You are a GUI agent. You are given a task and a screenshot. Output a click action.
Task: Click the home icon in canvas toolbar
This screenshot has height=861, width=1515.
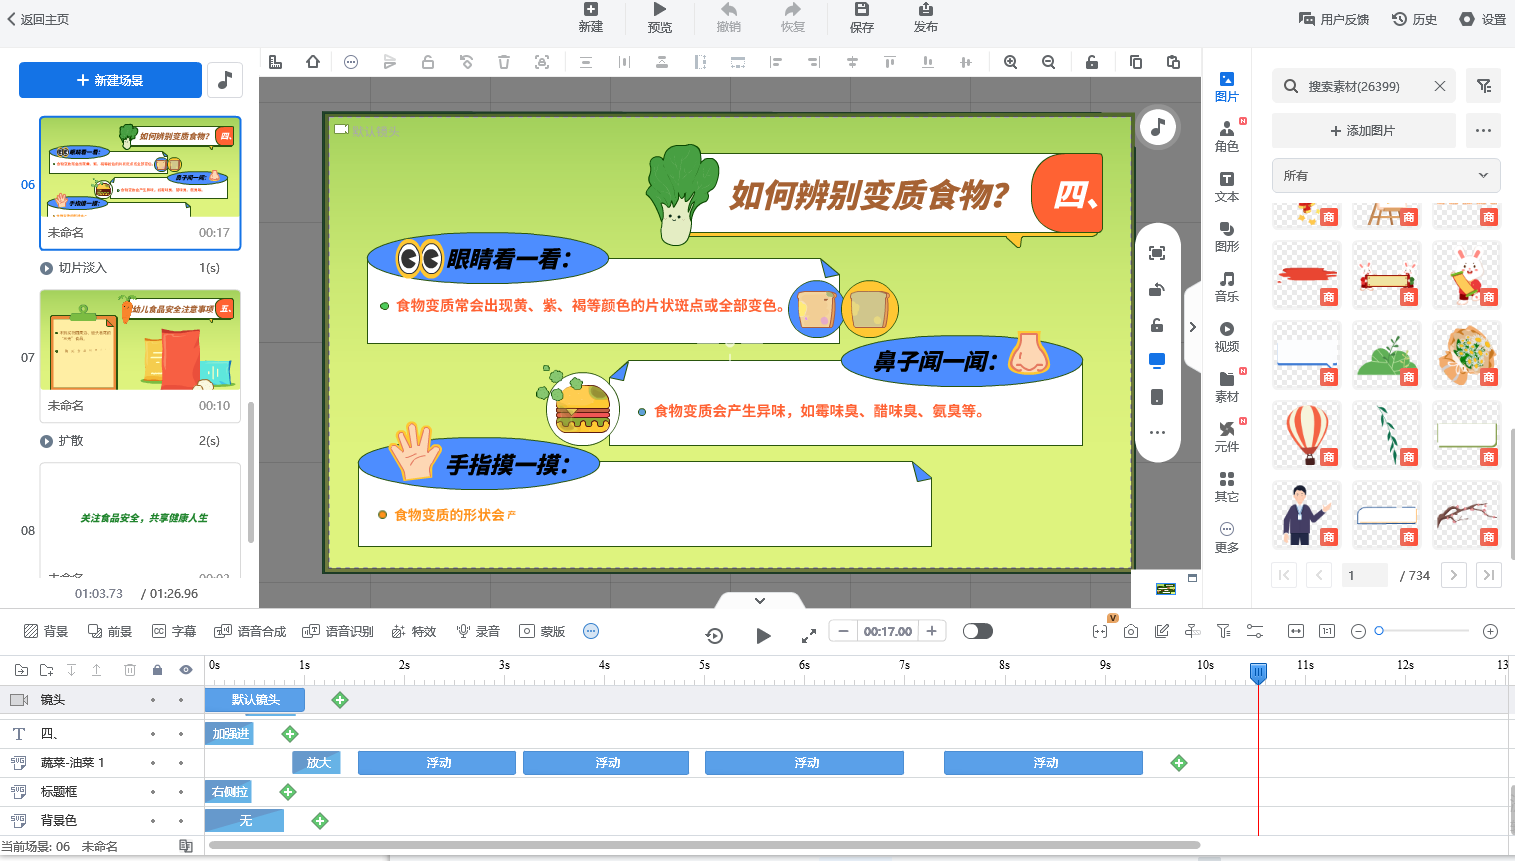[313, 62]
